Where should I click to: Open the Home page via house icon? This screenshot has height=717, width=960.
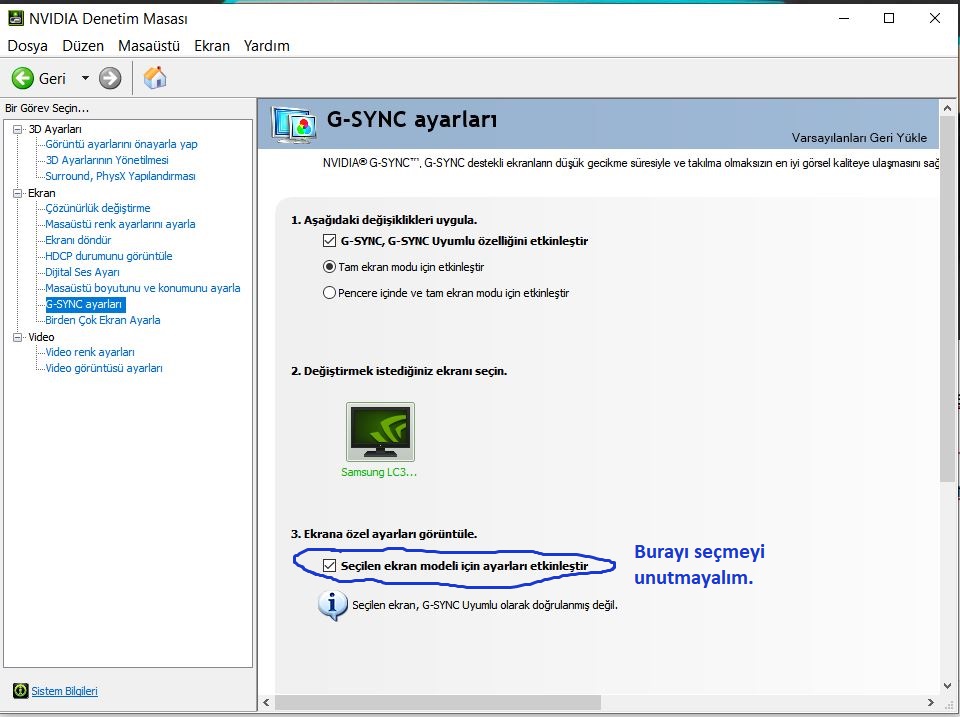155,78
